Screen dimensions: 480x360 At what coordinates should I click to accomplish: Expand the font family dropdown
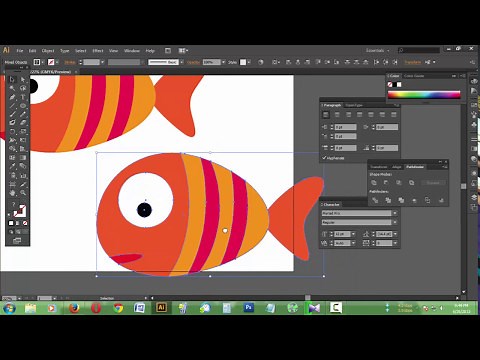395,213
